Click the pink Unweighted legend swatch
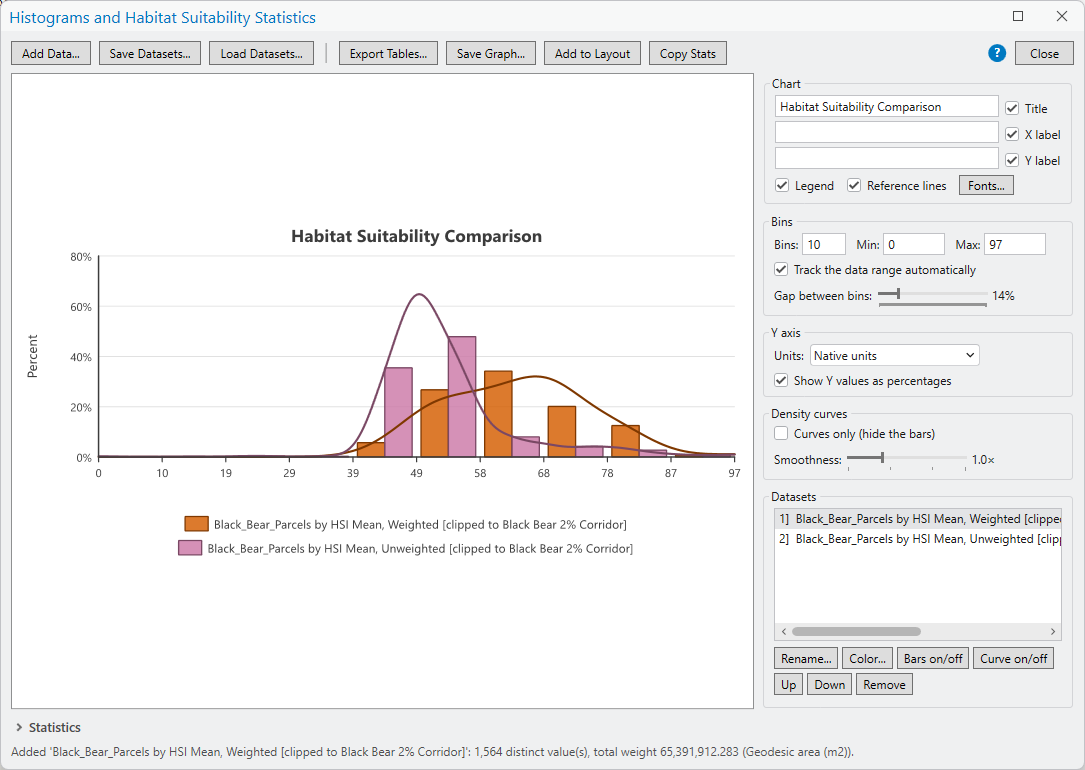 click(x=190, y=548)
